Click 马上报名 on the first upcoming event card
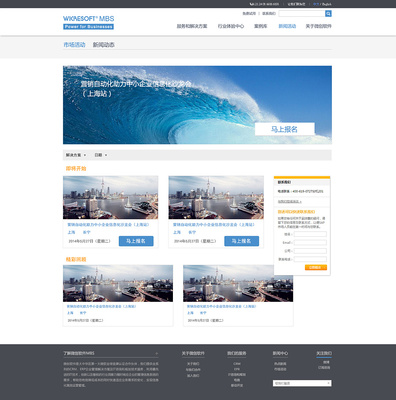This screenshot has height=400, width=396. point(136,241)
